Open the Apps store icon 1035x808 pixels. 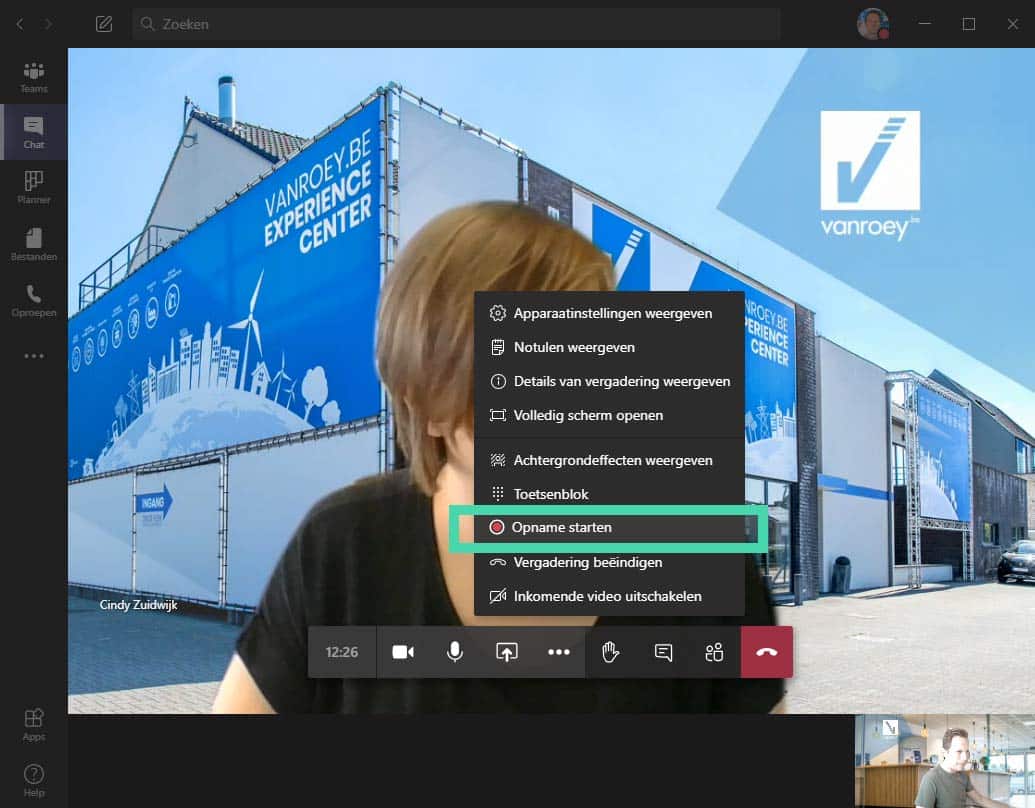[x=34, y=724]
